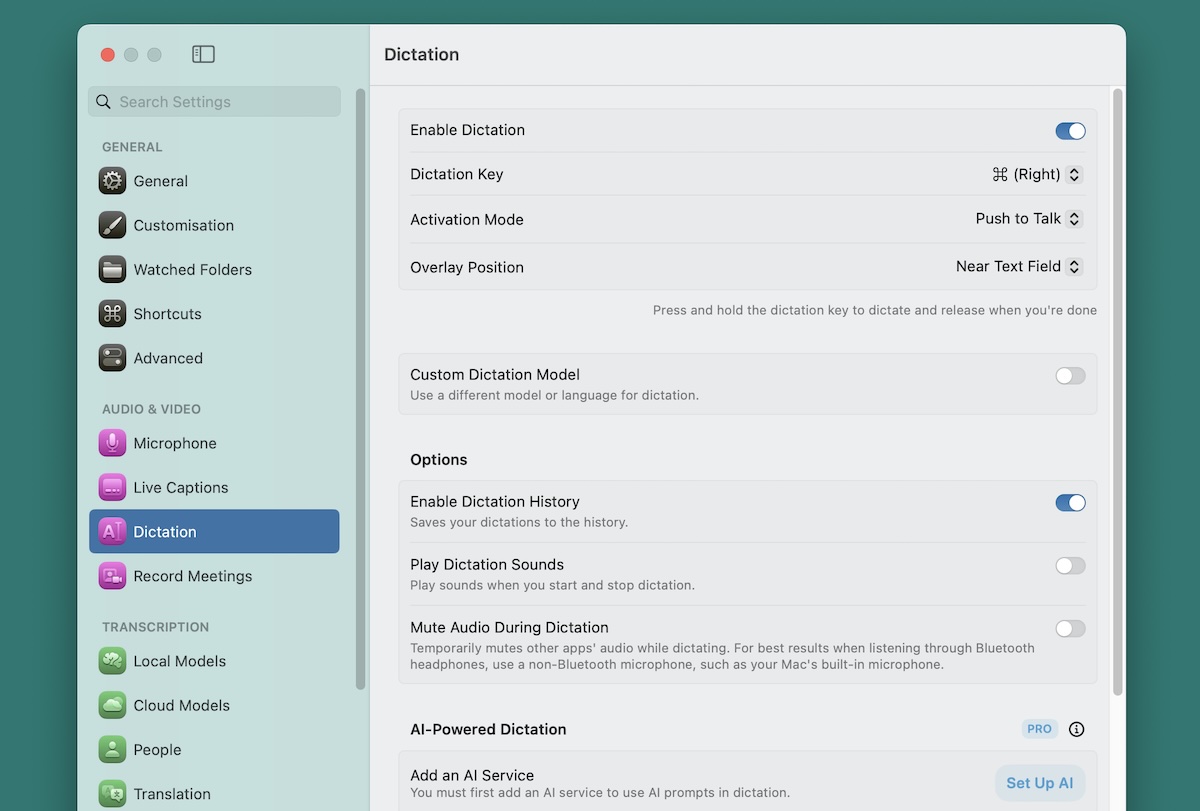Click the Dictation page title
This screenshot has height=811, width=1200.
421,54
